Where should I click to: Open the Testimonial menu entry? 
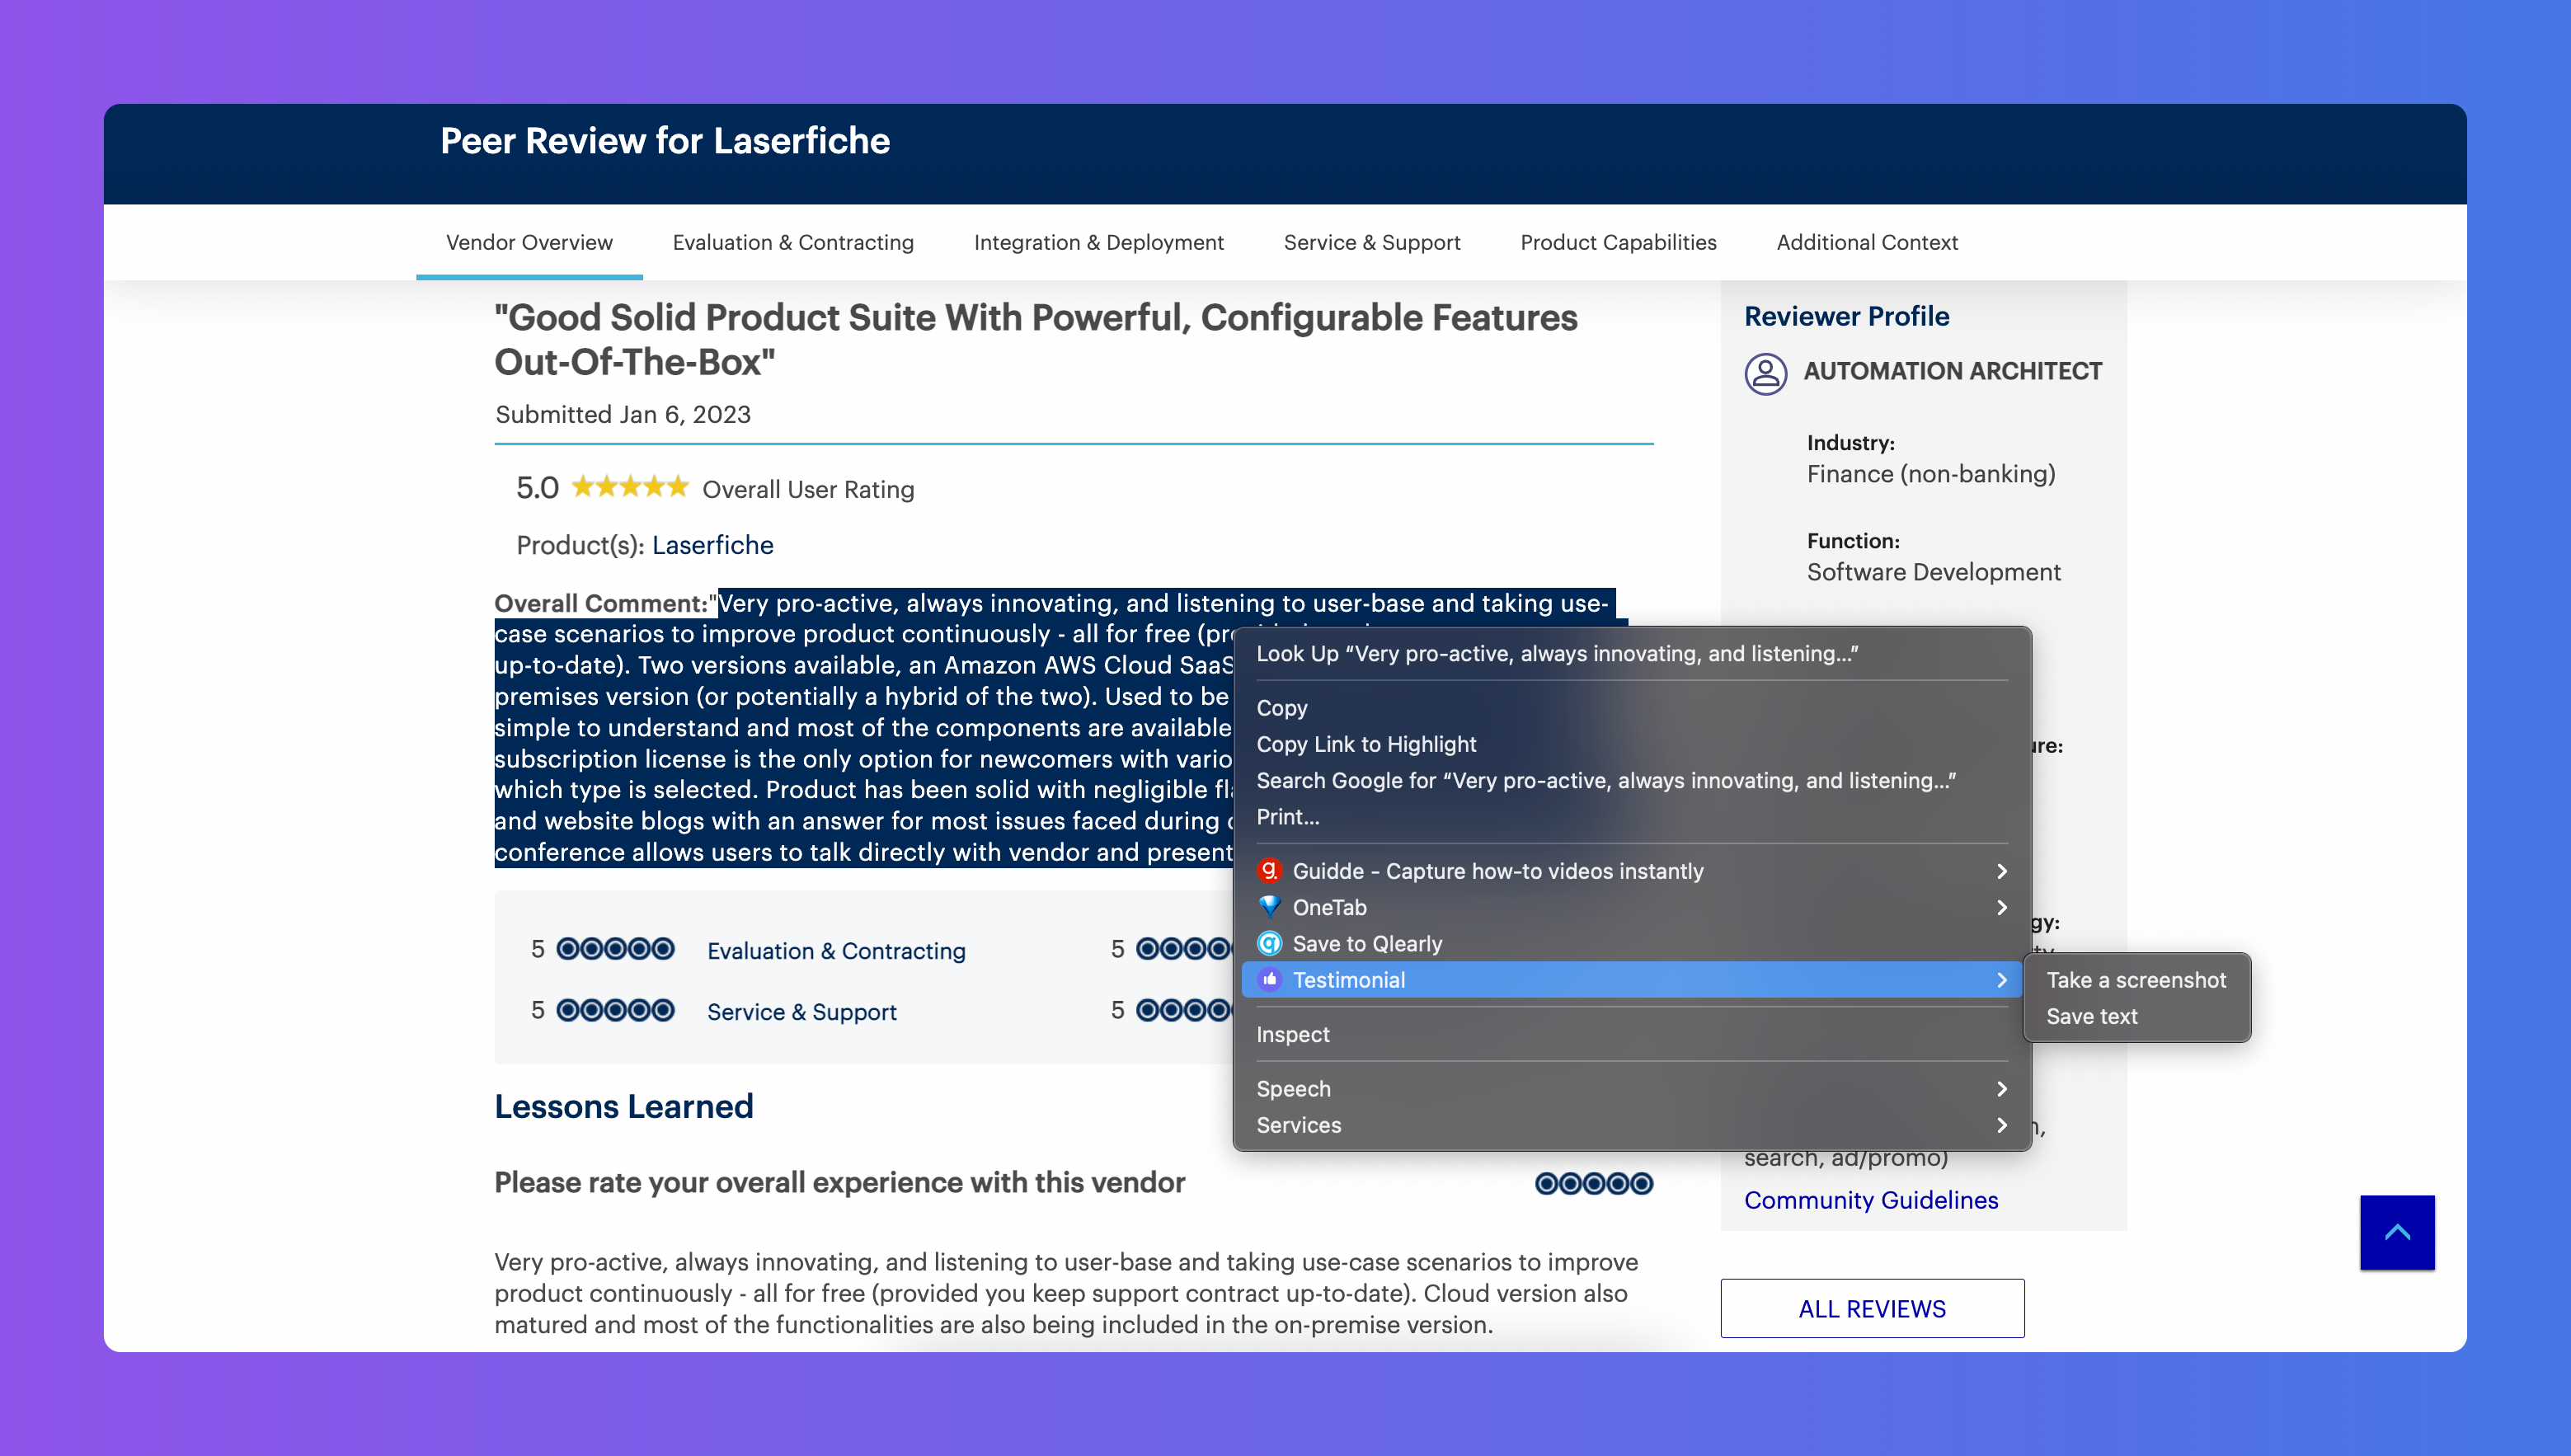pos(1632,980)
